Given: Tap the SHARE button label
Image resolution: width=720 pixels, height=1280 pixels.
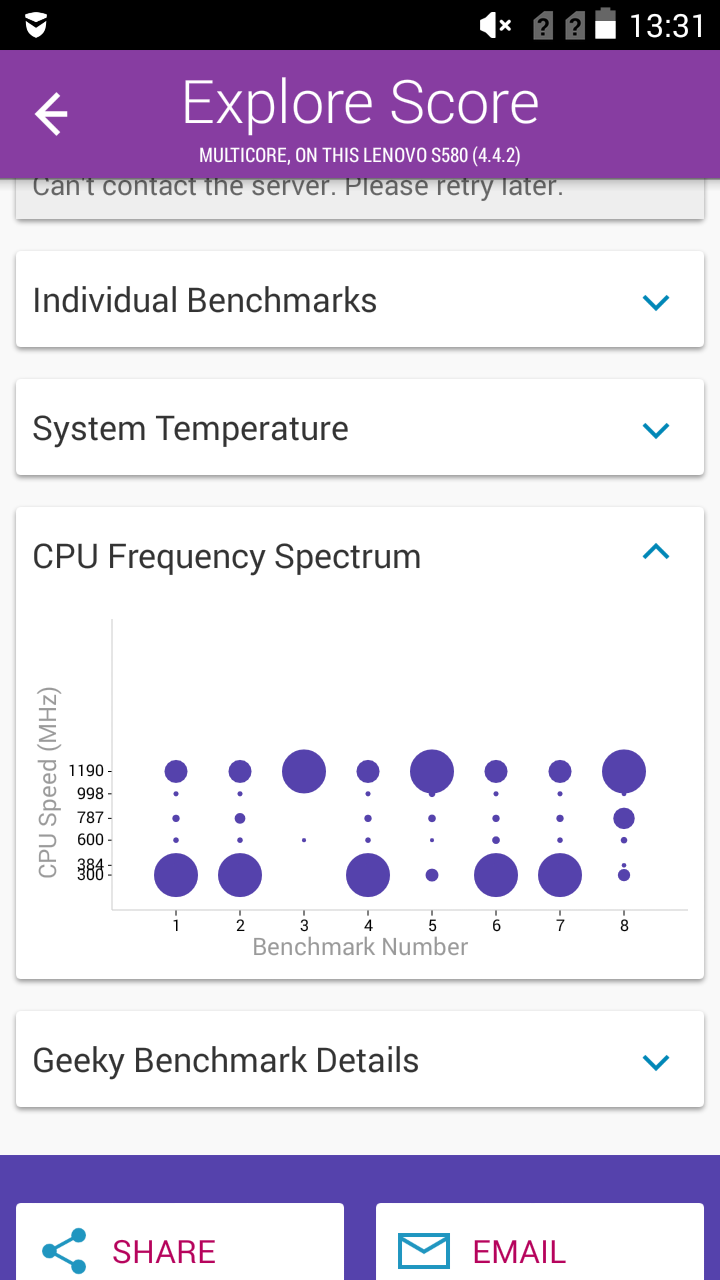Looking at the screenshot, I should coord(164,1252).
